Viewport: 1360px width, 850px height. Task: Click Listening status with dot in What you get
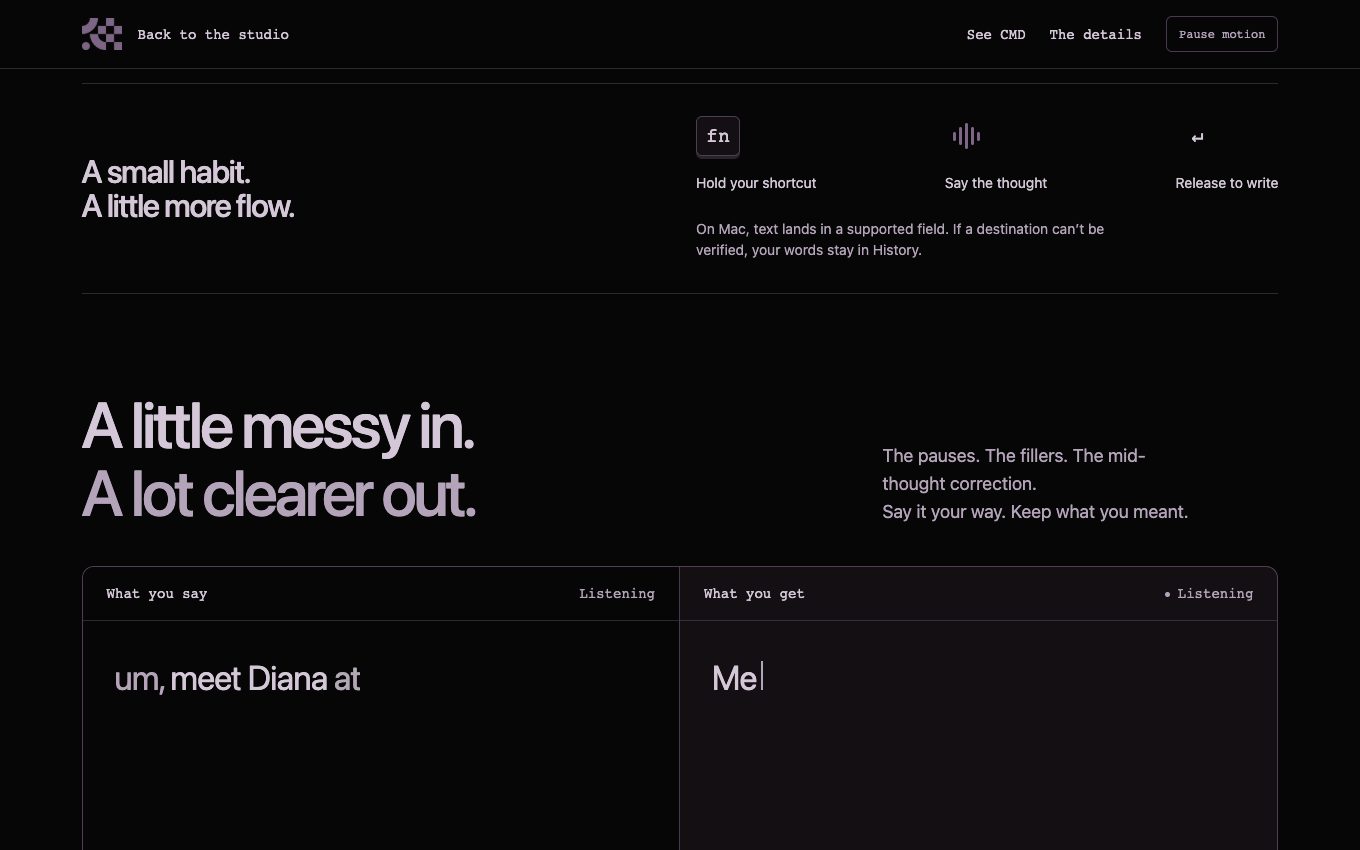click(x=1209, y=594)
